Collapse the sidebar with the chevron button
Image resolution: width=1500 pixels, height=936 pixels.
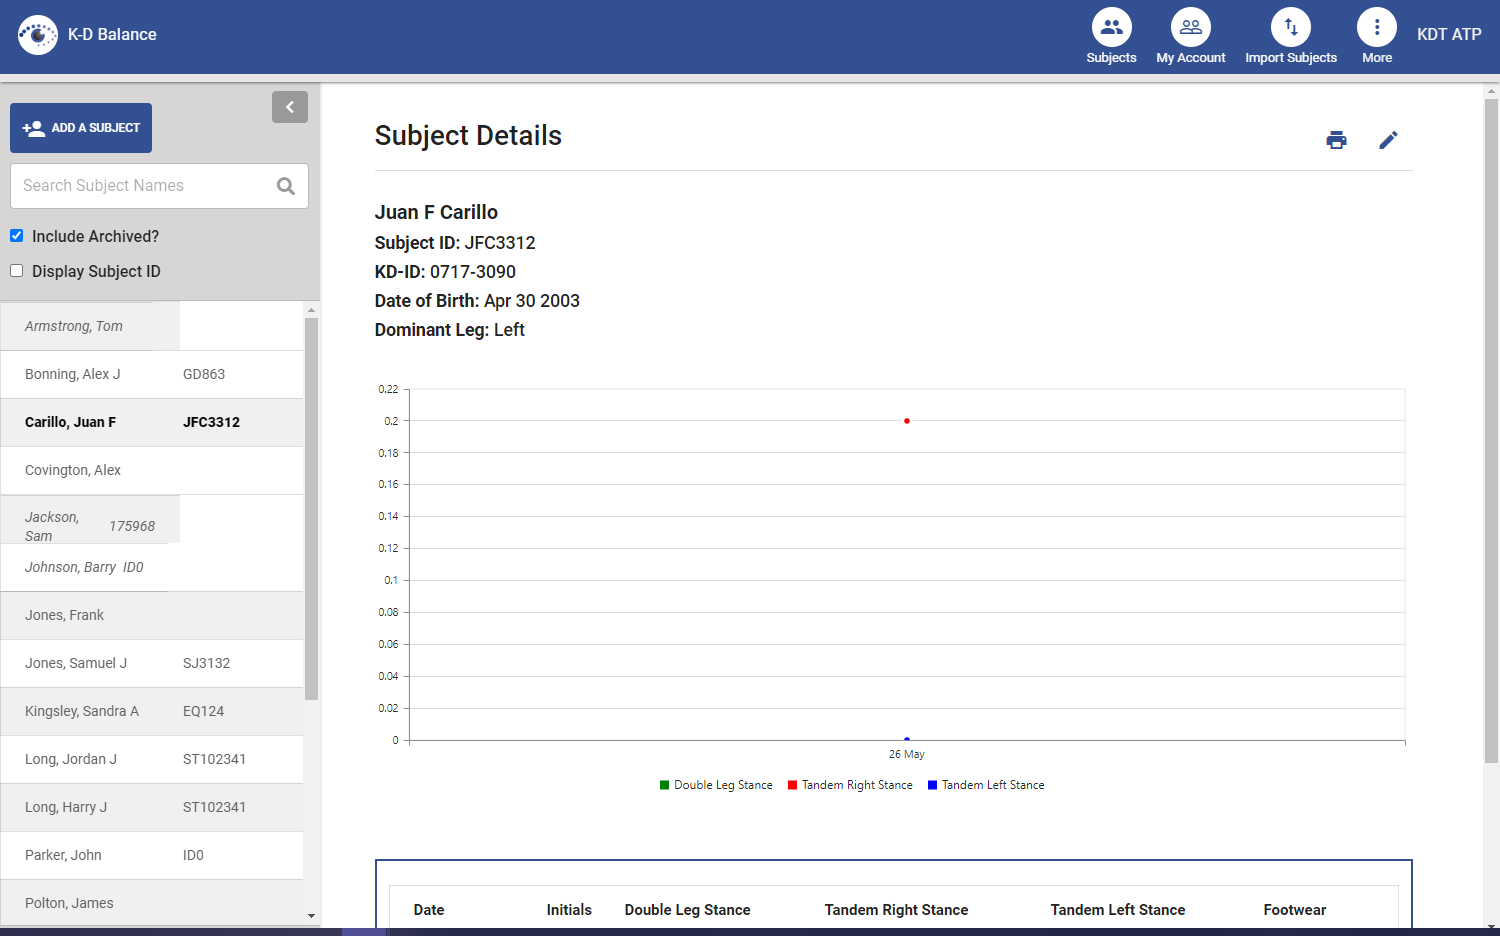[x=290, y=107]
